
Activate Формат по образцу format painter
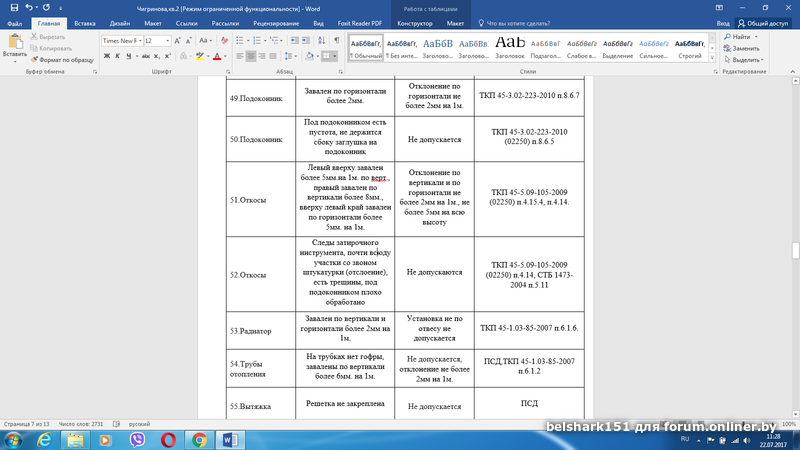pyautogui.click(x=62, y=60)
